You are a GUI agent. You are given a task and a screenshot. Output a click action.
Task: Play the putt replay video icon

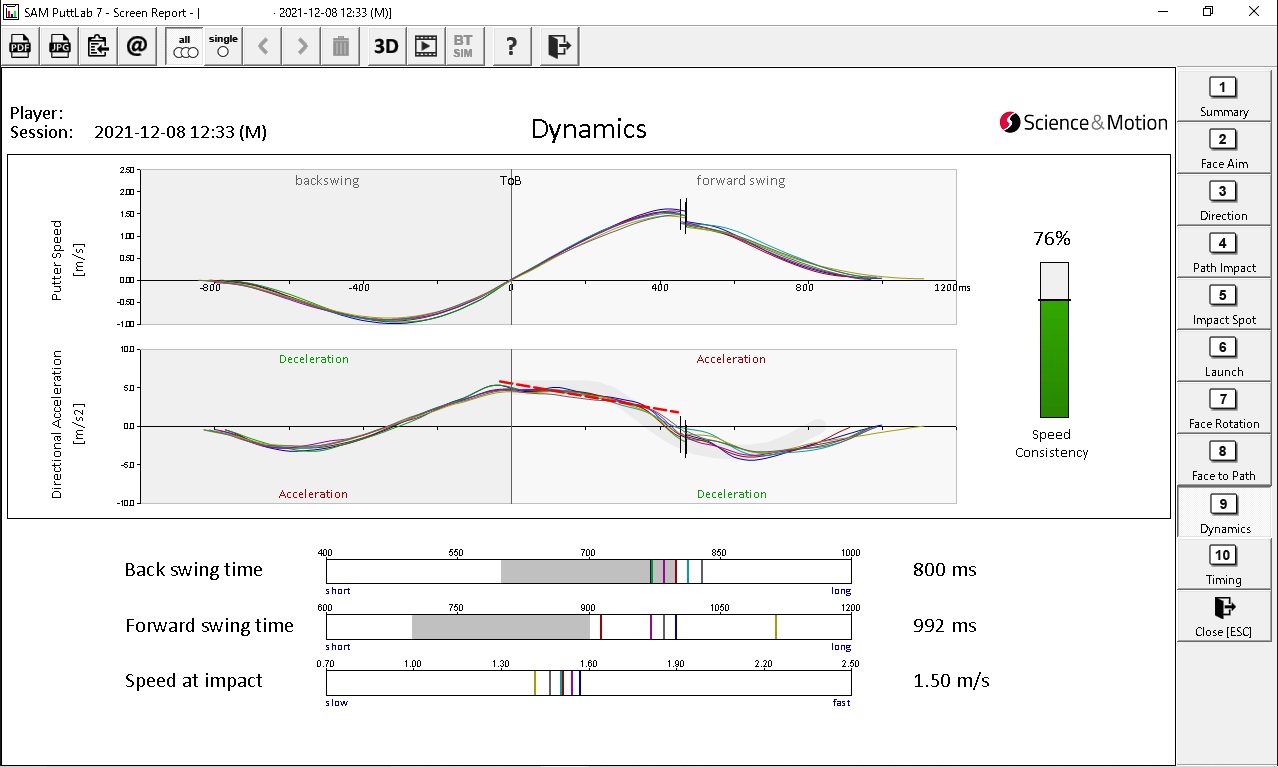(x=425, y=46)
